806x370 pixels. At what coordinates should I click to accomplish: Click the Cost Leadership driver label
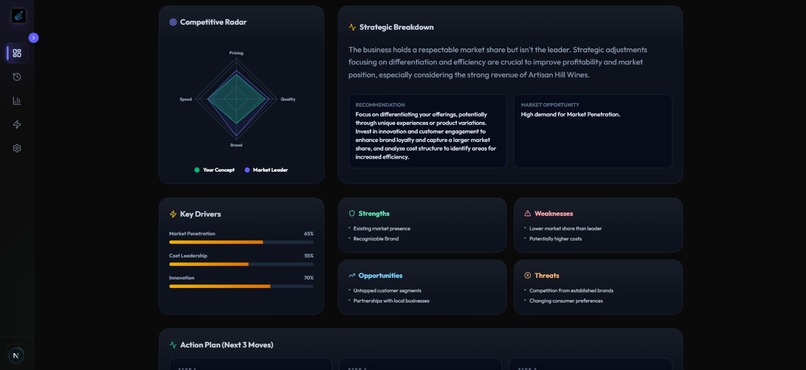(x=188, y=256)
